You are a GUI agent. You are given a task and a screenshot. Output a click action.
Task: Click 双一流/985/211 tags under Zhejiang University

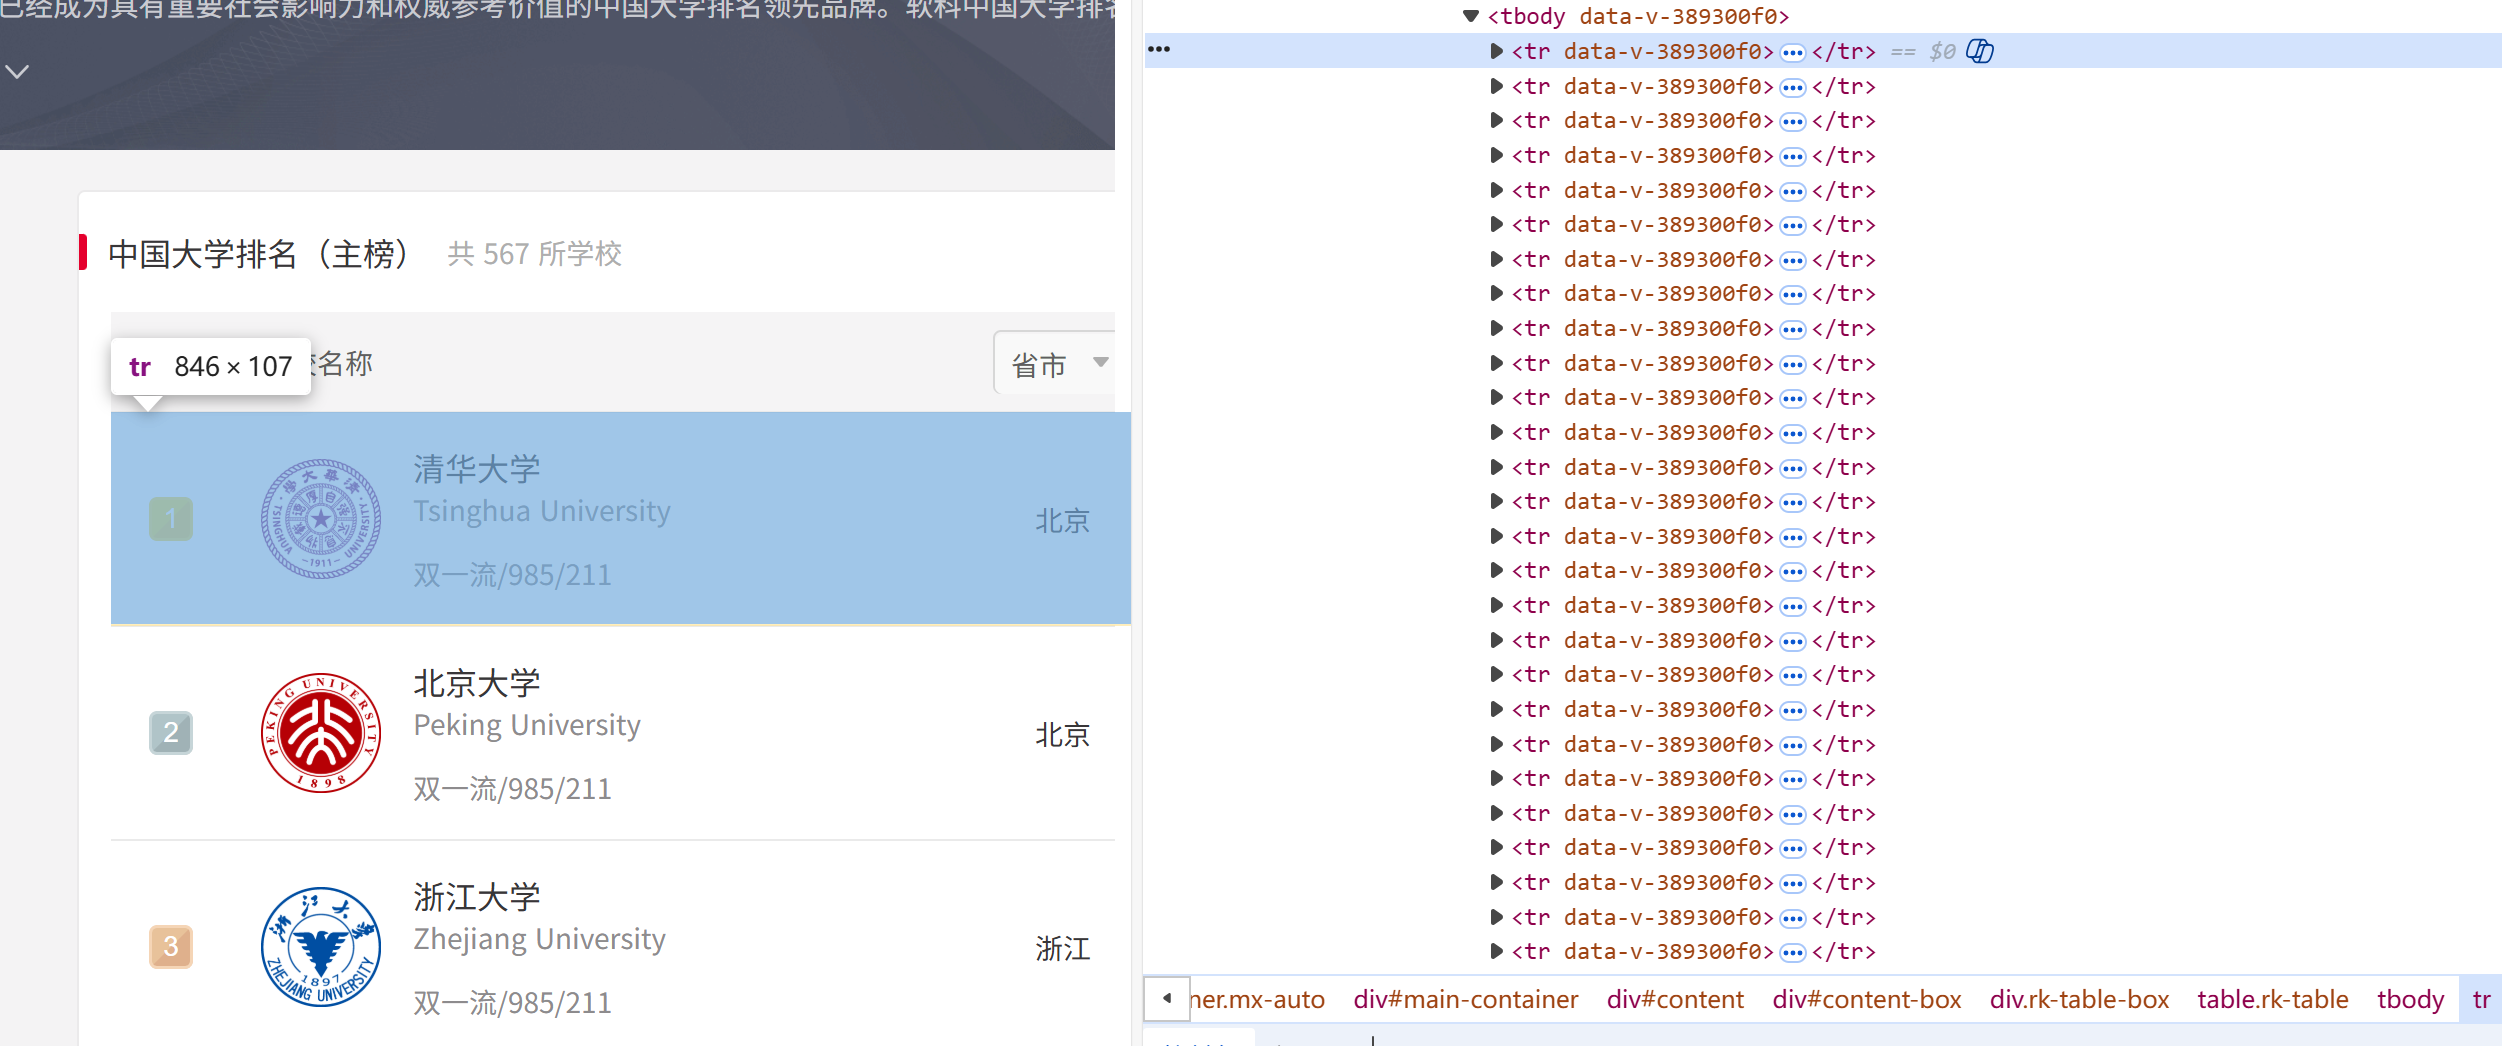(x=512, y=1003)
